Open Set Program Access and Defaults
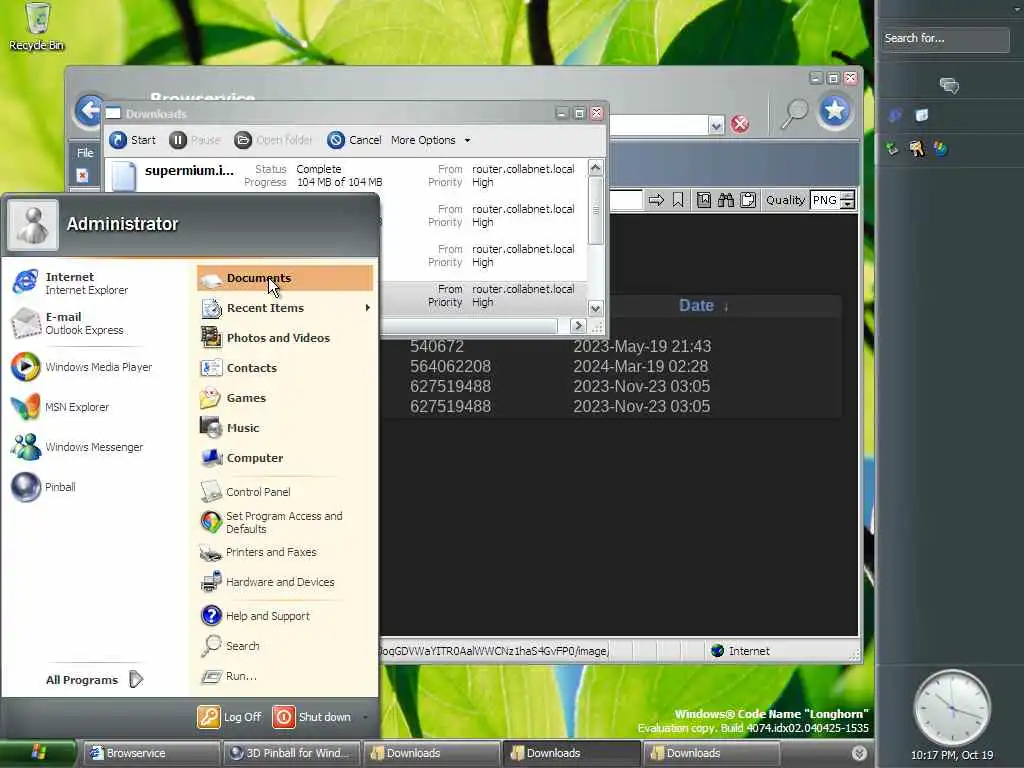The image size is (1024, 768). [285, 522]
